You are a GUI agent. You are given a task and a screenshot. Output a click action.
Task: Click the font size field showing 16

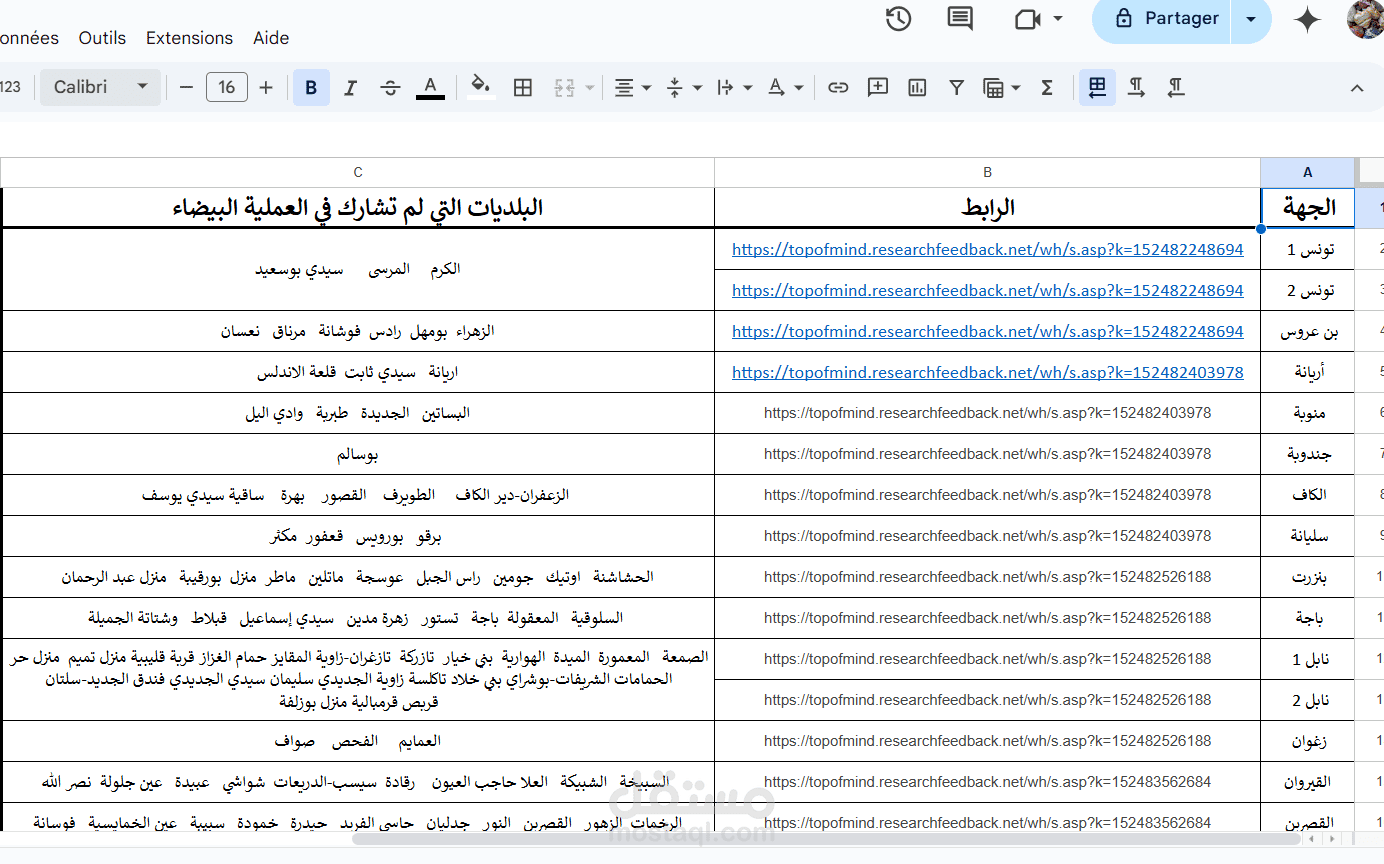pos(226,88)
